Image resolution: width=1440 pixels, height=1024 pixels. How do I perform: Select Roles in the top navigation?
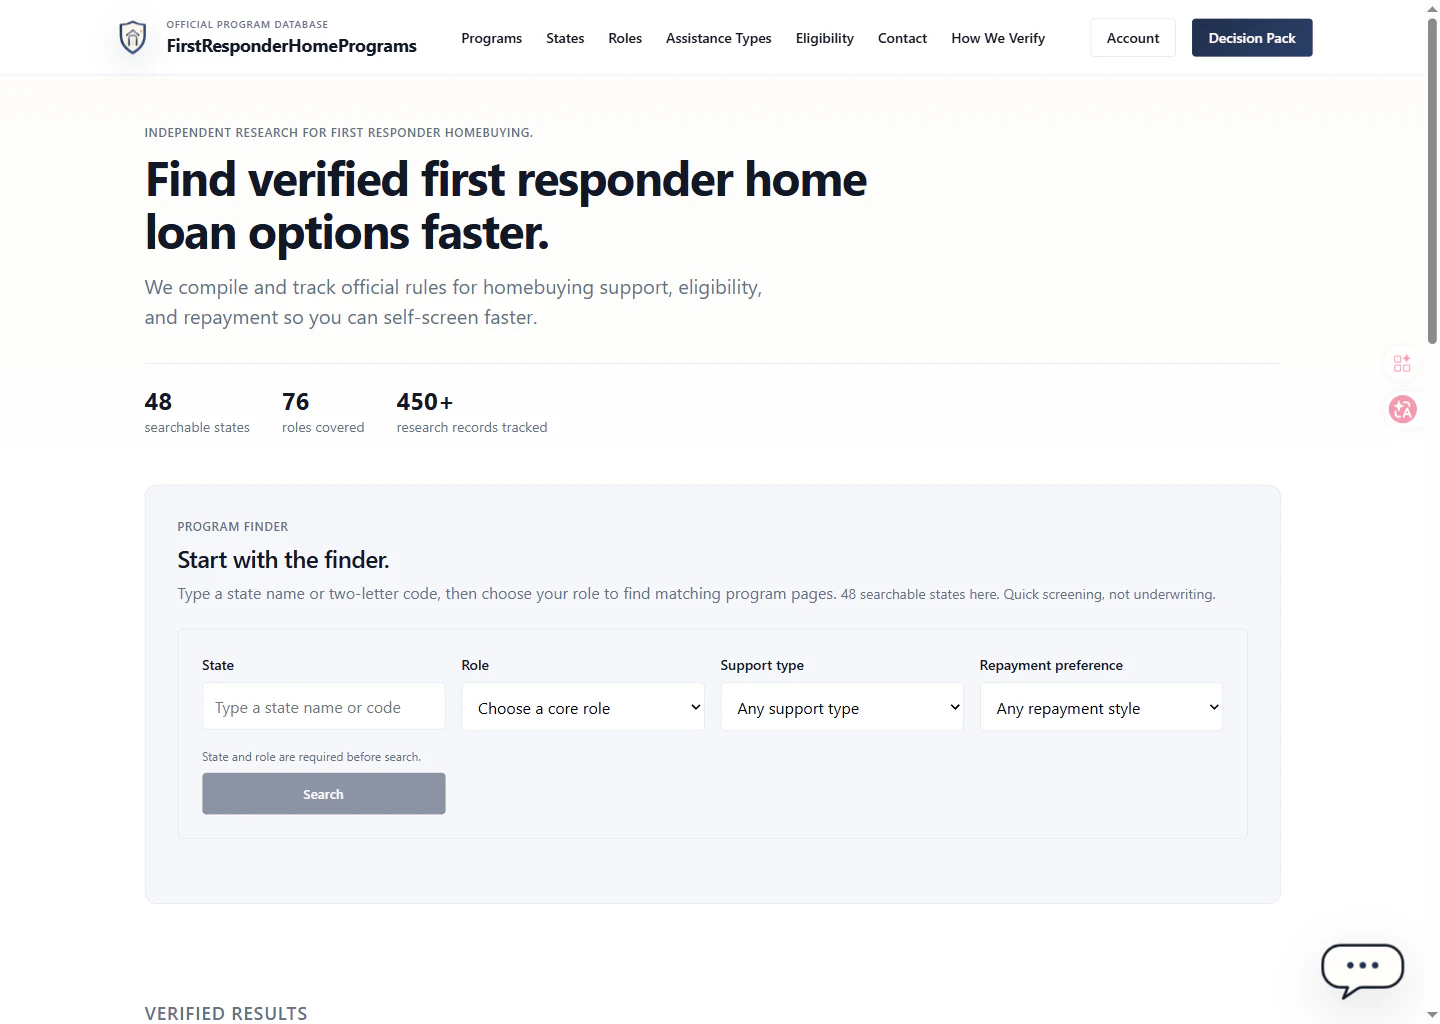(624, 38)
